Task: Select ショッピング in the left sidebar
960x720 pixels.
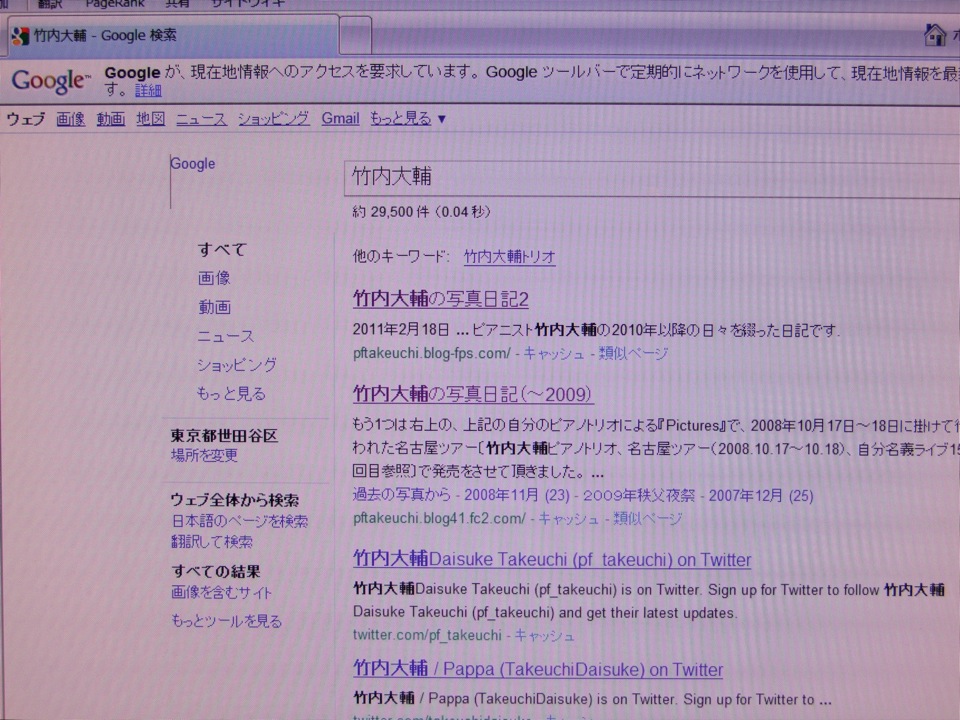Action: [x=237, y=365]
